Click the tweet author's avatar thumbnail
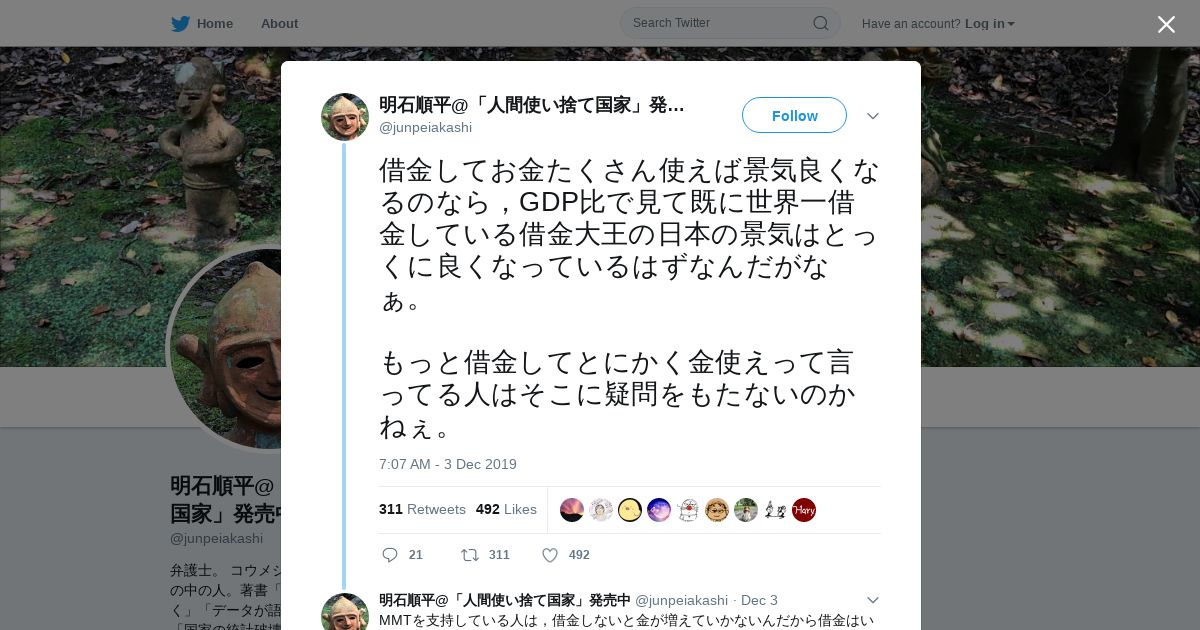This screenshot has height=630, width=1200. [x=345, y=117]
